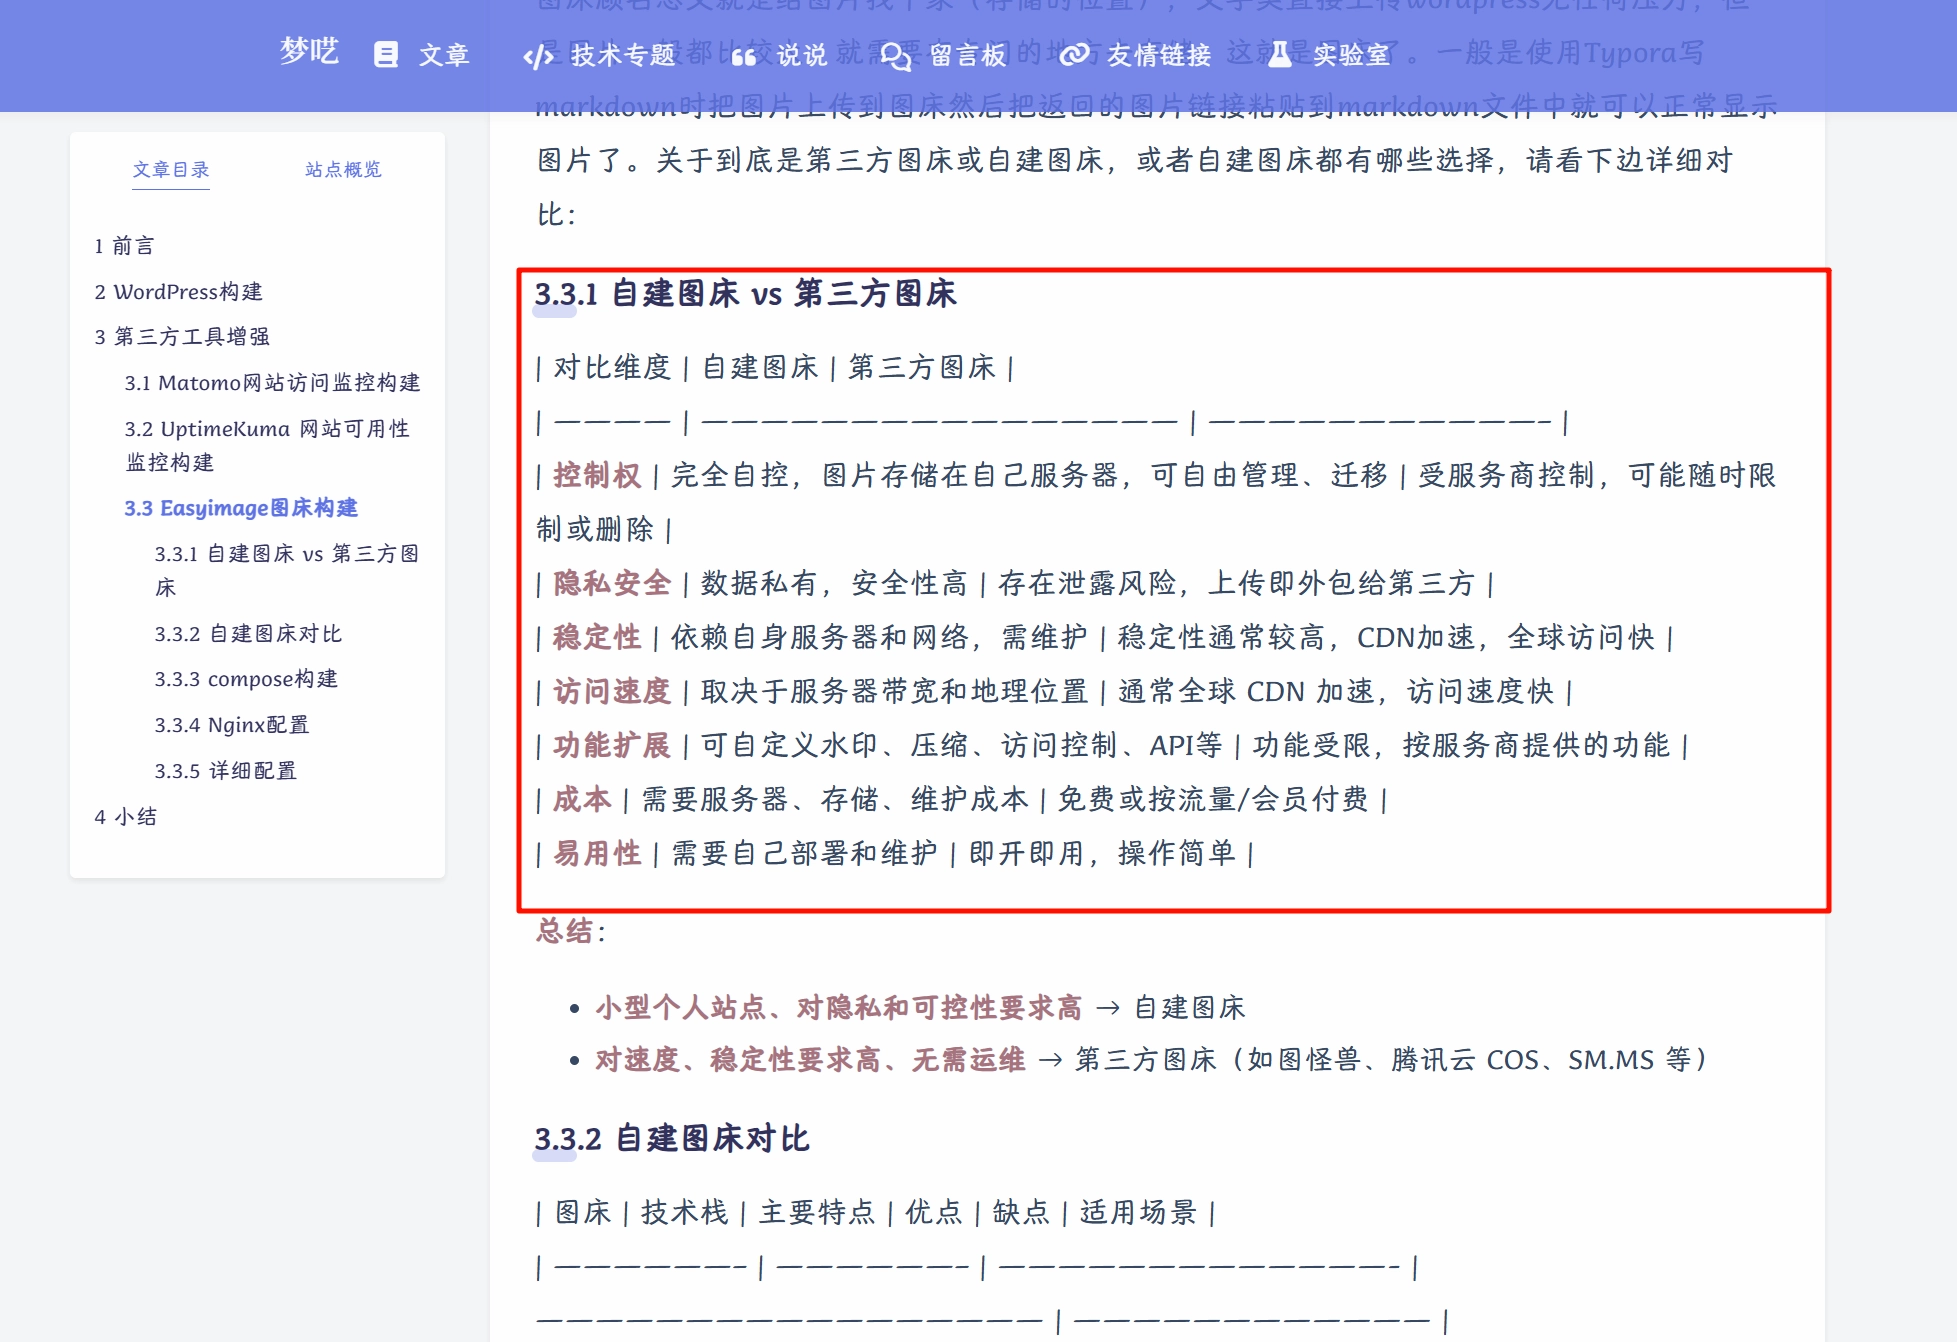Click the 文章 document icon
Image resolution: width=1957 pixels, height=1342 pixels.
386,54
